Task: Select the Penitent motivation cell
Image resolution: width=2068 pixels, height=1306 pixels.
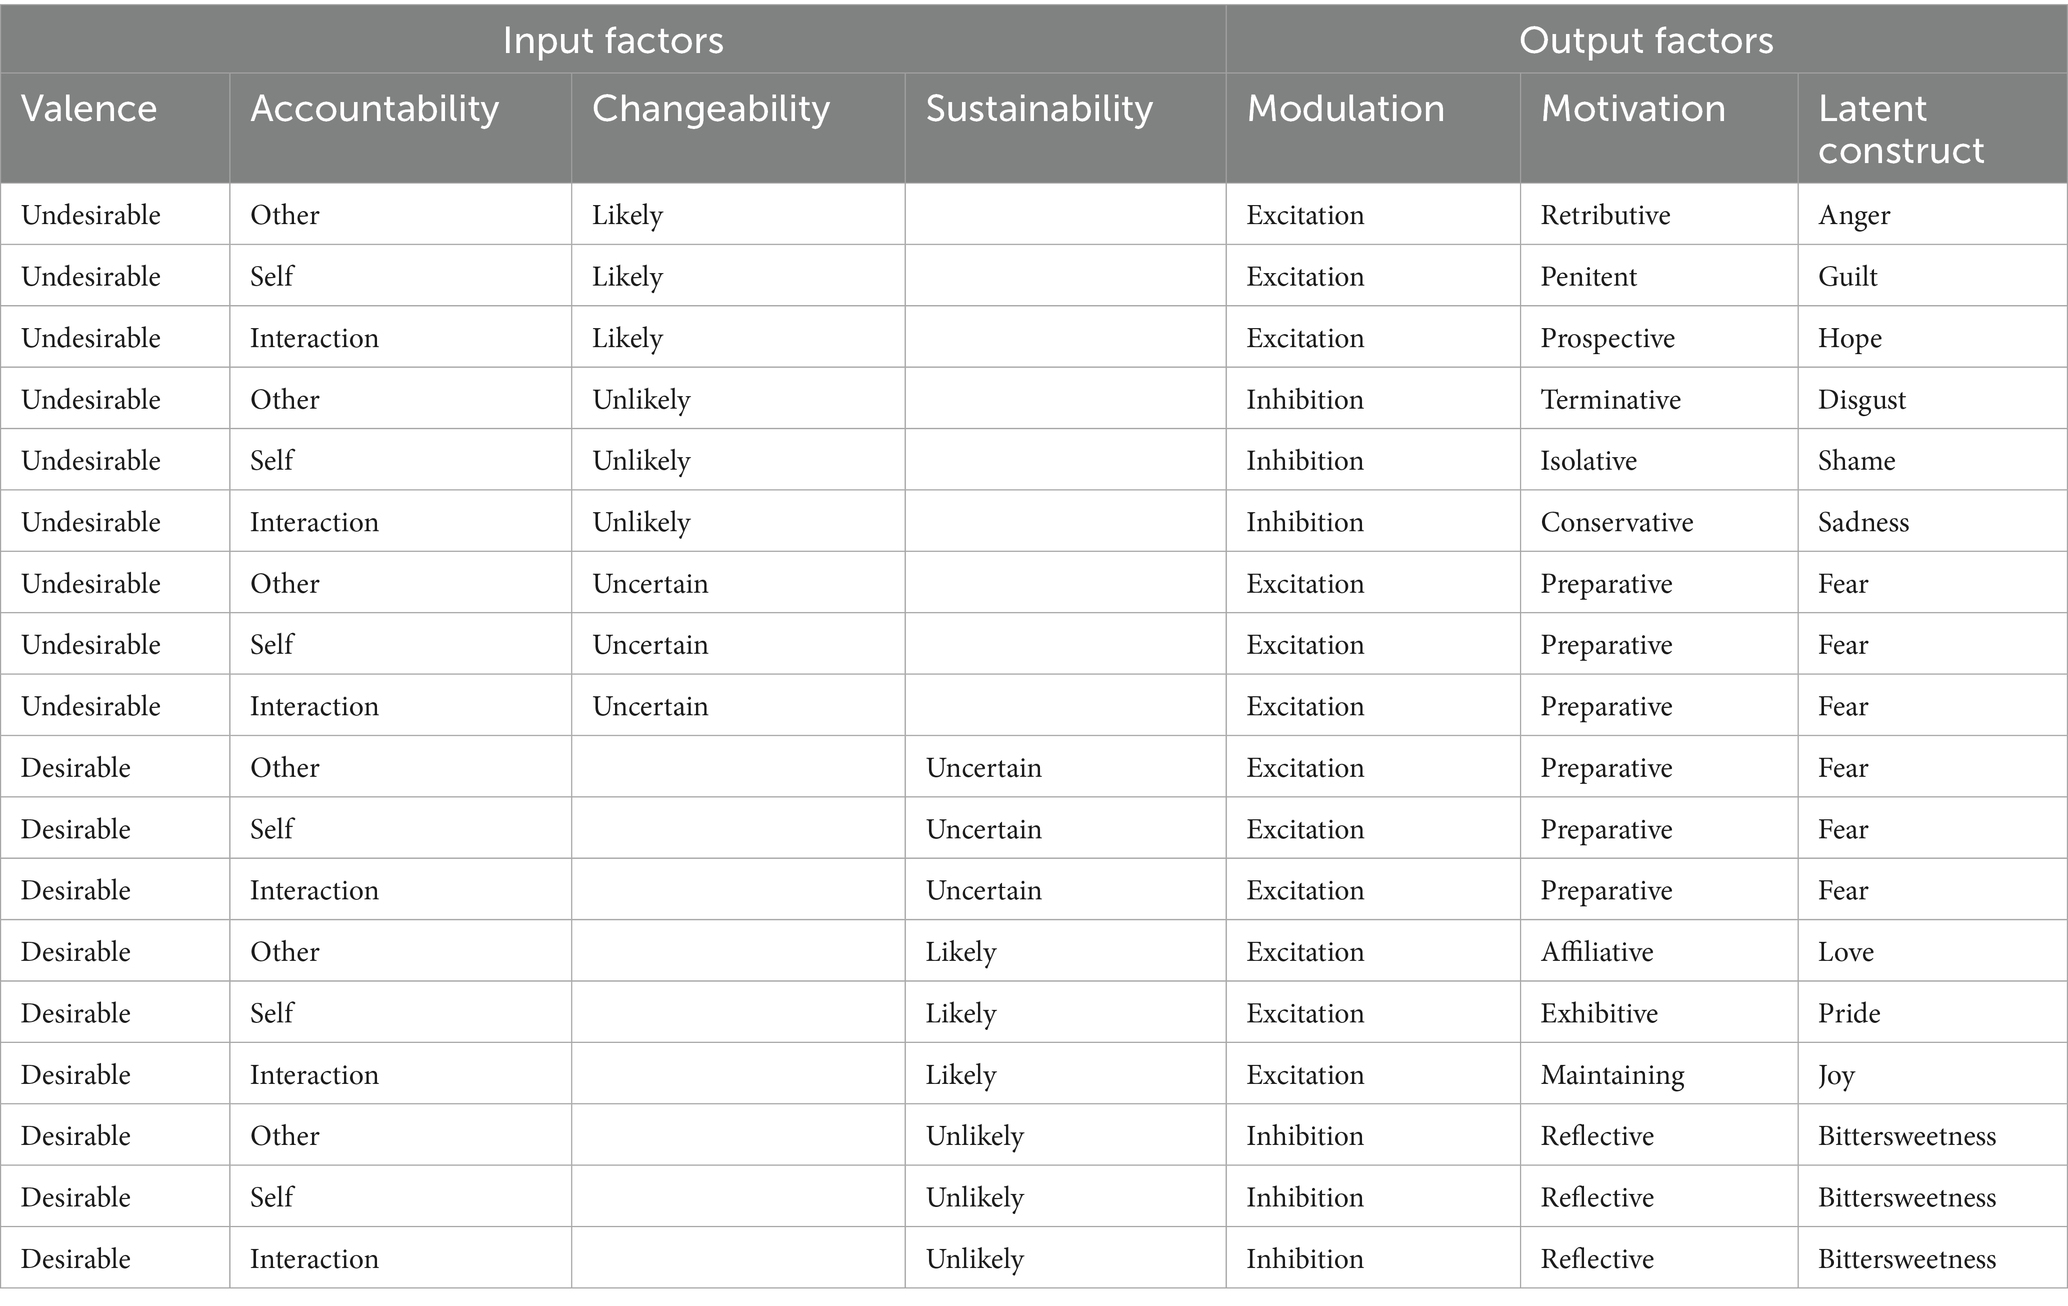Action: click(1588, 276)
